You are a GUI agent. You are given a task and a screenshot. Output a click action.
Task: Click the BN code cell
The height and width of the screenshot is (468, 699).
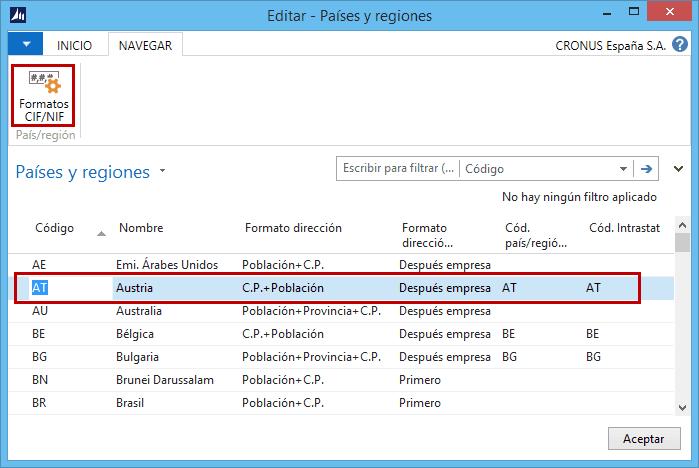coord(40,380)
